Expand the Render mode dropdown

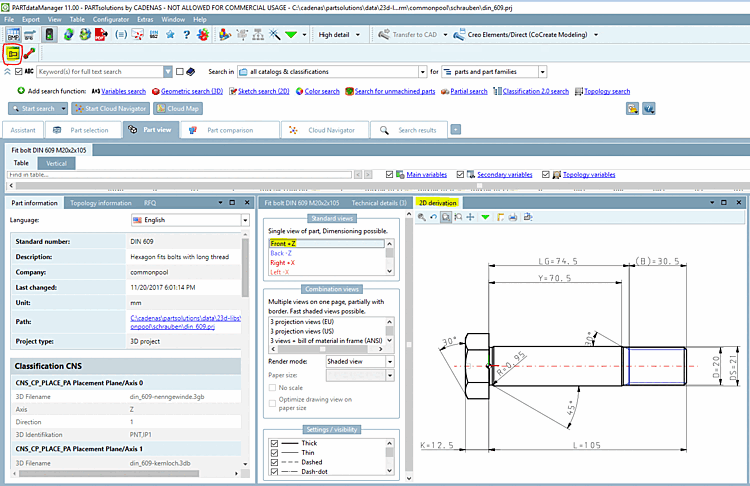point(390,362)
